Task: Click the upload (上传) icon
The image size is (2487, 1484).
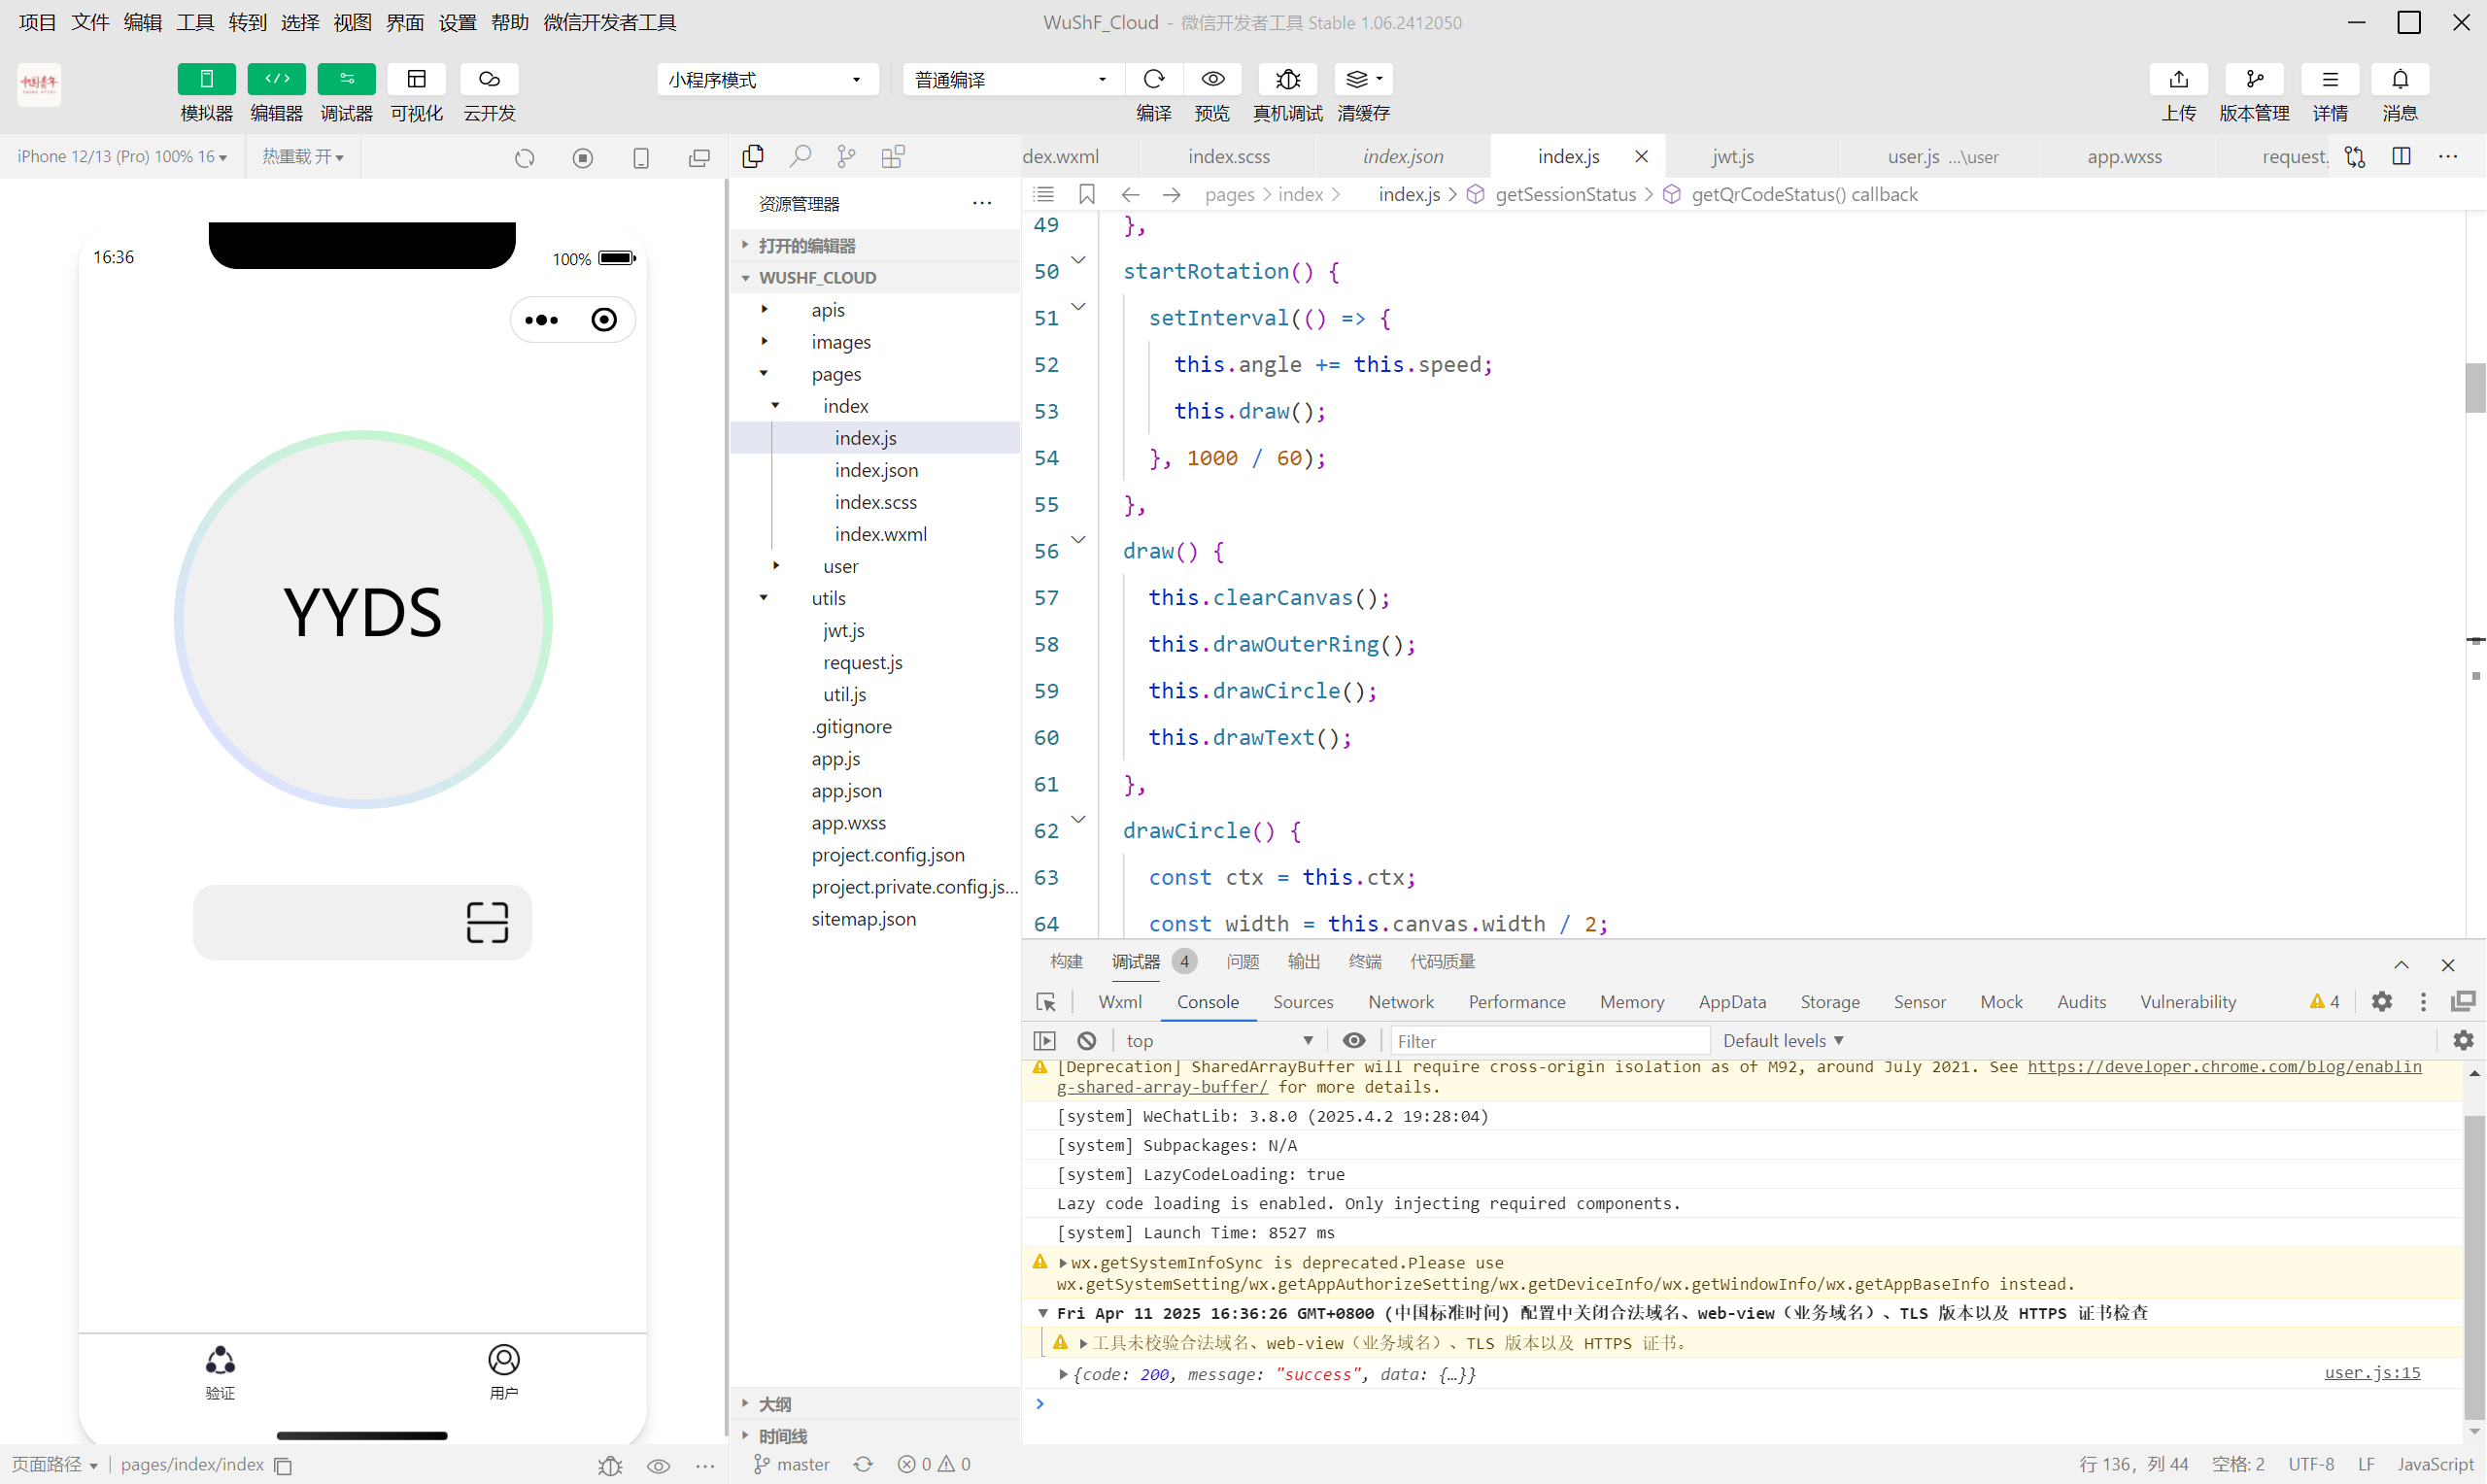Action: [x=2178, y=79]
